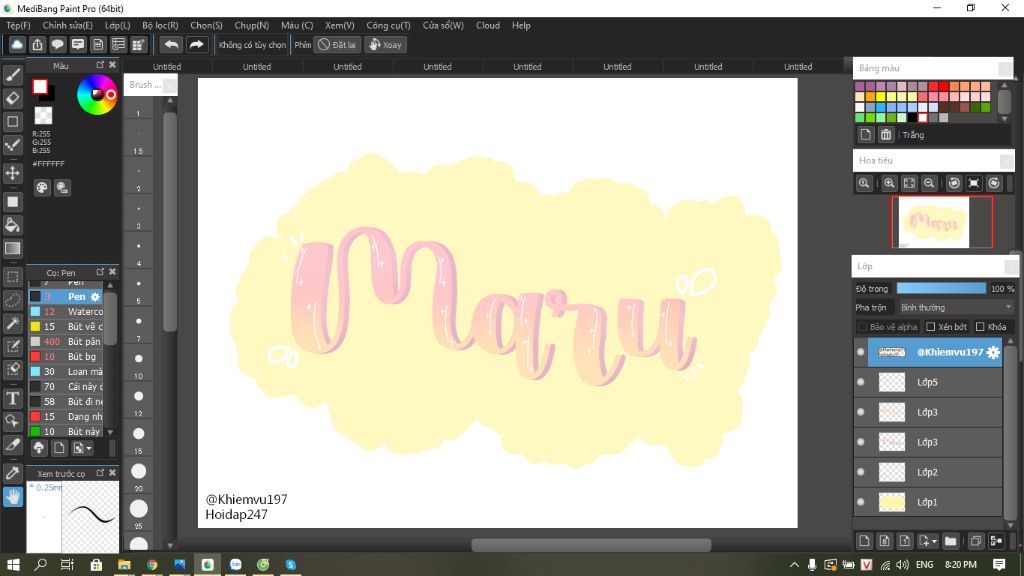
Task: Open the Tệp(F) menu
Action: (x=18, y=25)
